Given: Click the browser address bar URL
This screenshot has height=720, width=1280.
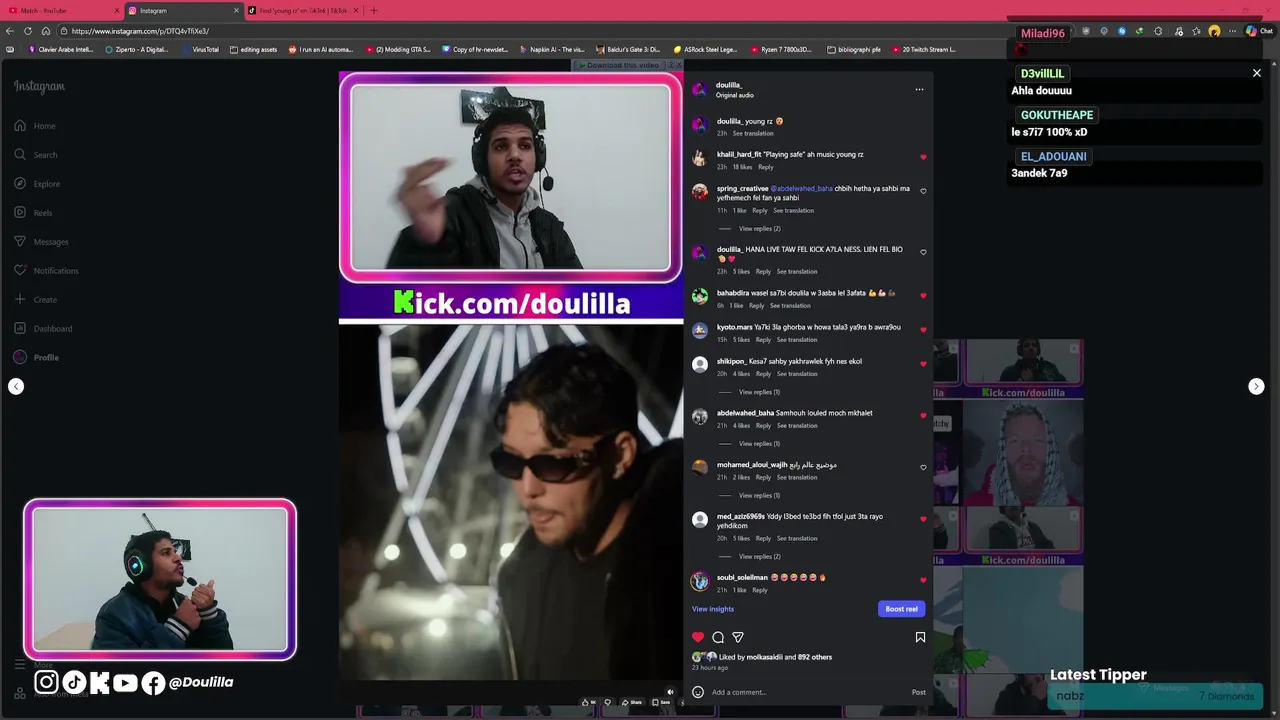Looking at the screenshot, I should tap(140, 31).
